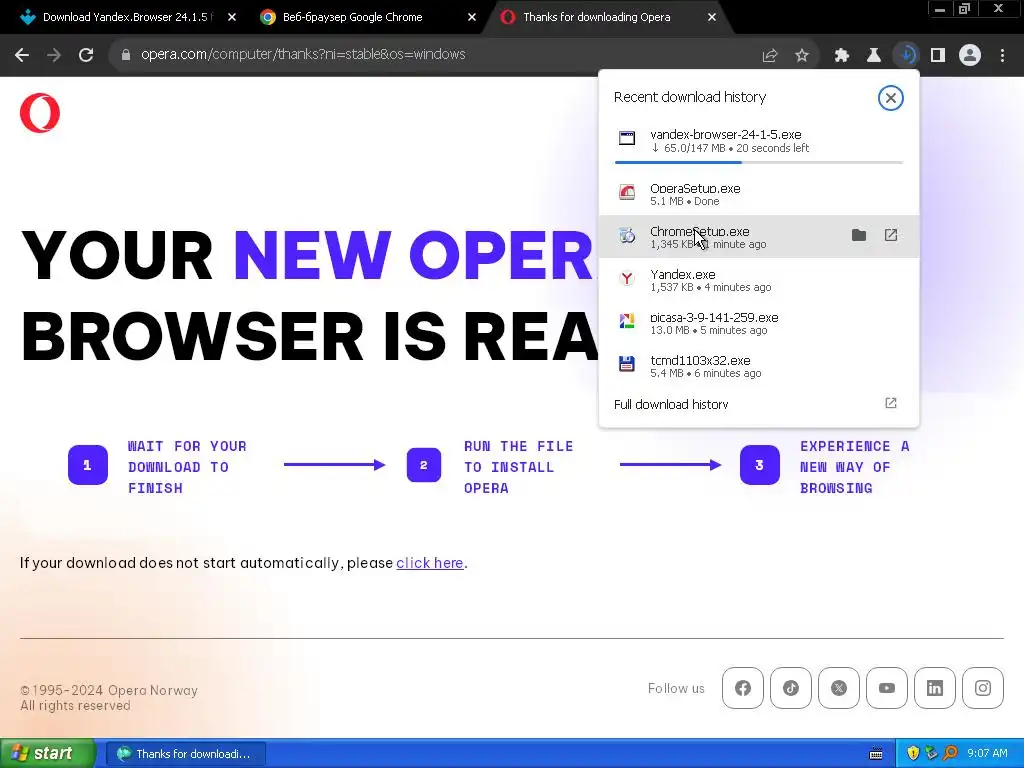Click the keyboard icon in the taskbar
Image resolution: width=1024 pixels, height=768 pixels.
876,754
